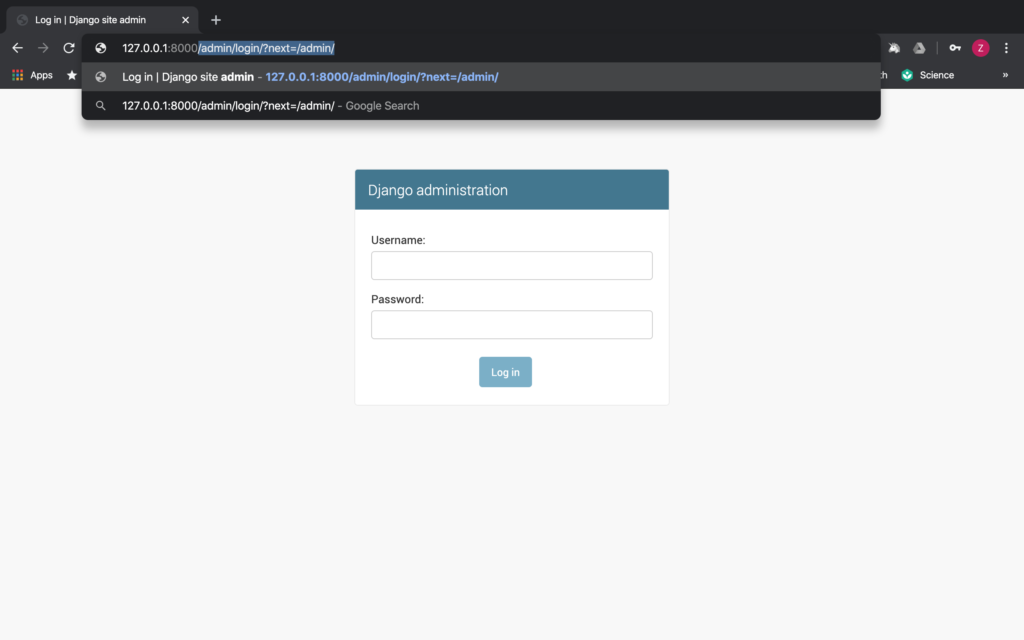Click the star bookmark icon
1024x640 pixels.
(72, 75)
